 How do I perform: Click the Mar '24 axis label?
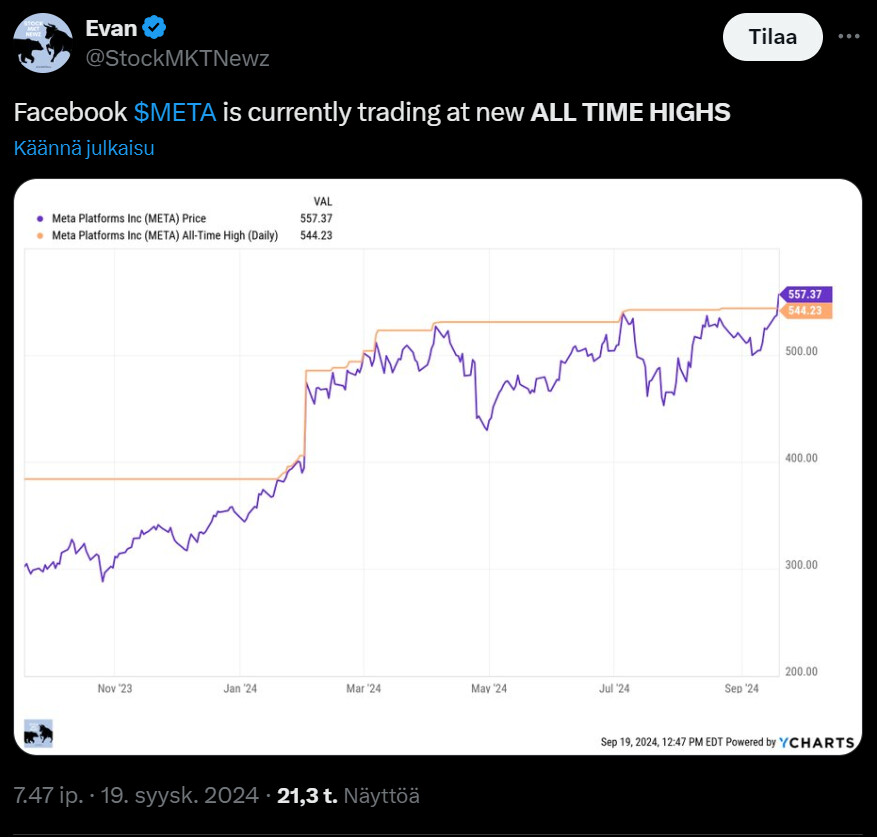364,688
